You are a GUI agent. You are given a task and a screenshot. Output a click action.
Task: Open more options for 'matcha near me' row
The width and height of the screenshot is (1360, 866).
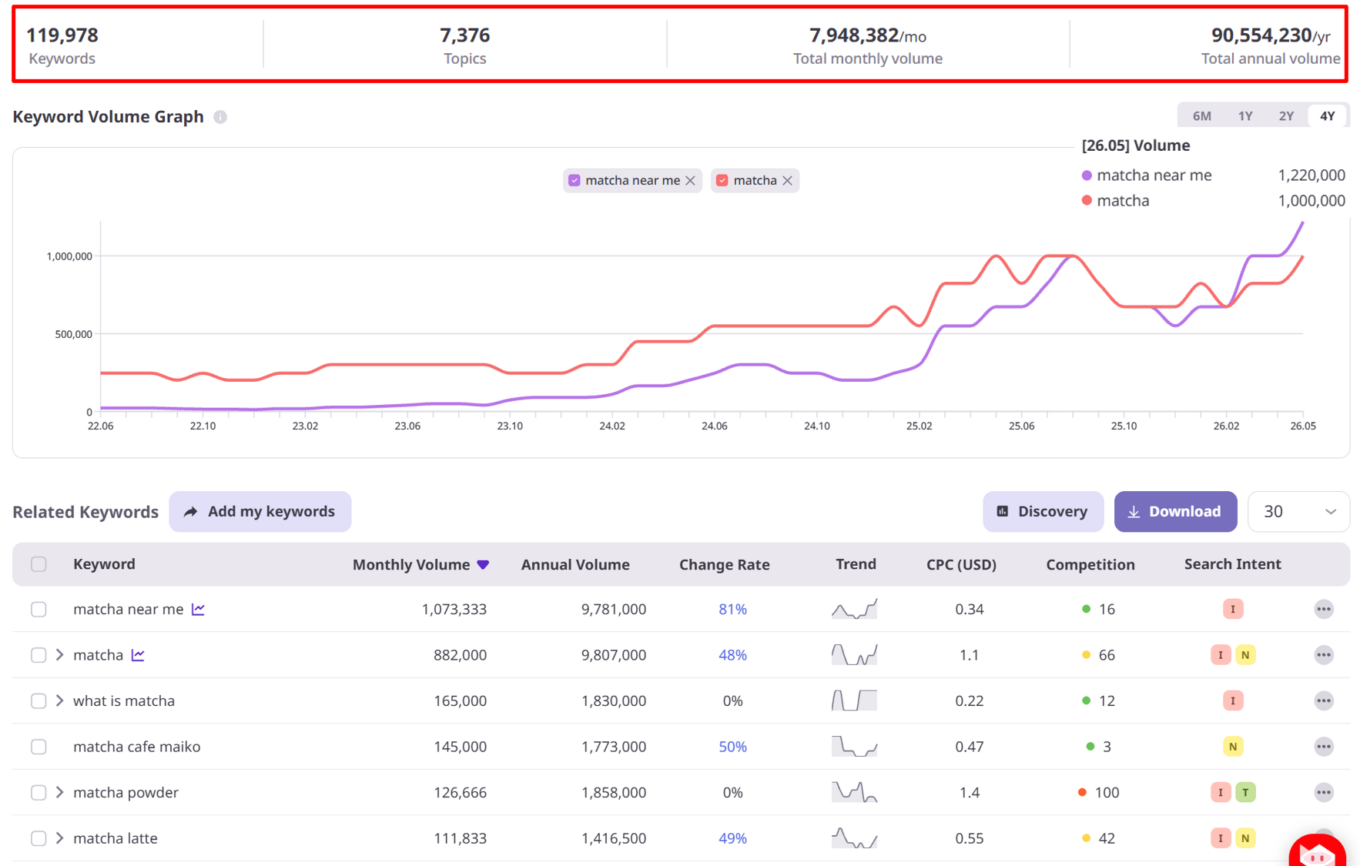pos(1324,609)
